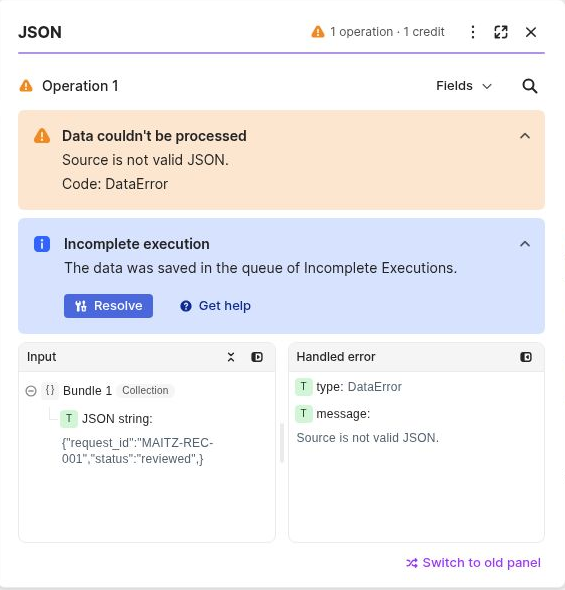565x590 pixels.
Task: Click the curly braces icon of Bundle 1
Action: point(50,391)
